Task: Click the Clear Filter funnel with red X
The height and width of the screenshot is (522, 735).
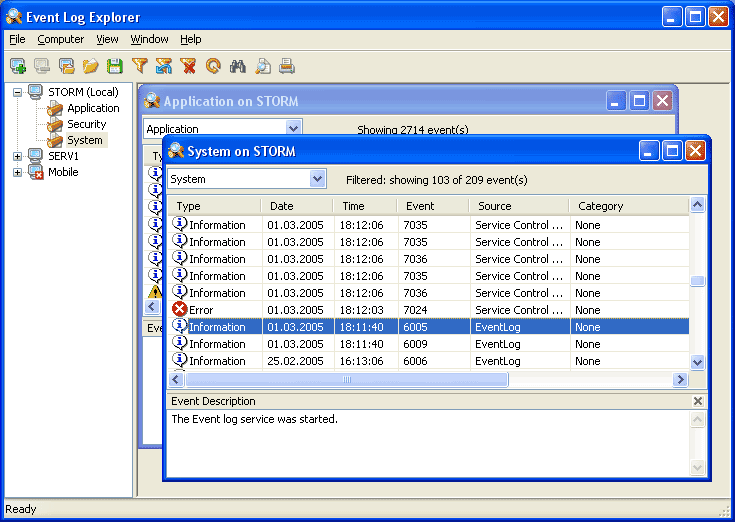Action: pyautogui.click(x=188, y=66)
